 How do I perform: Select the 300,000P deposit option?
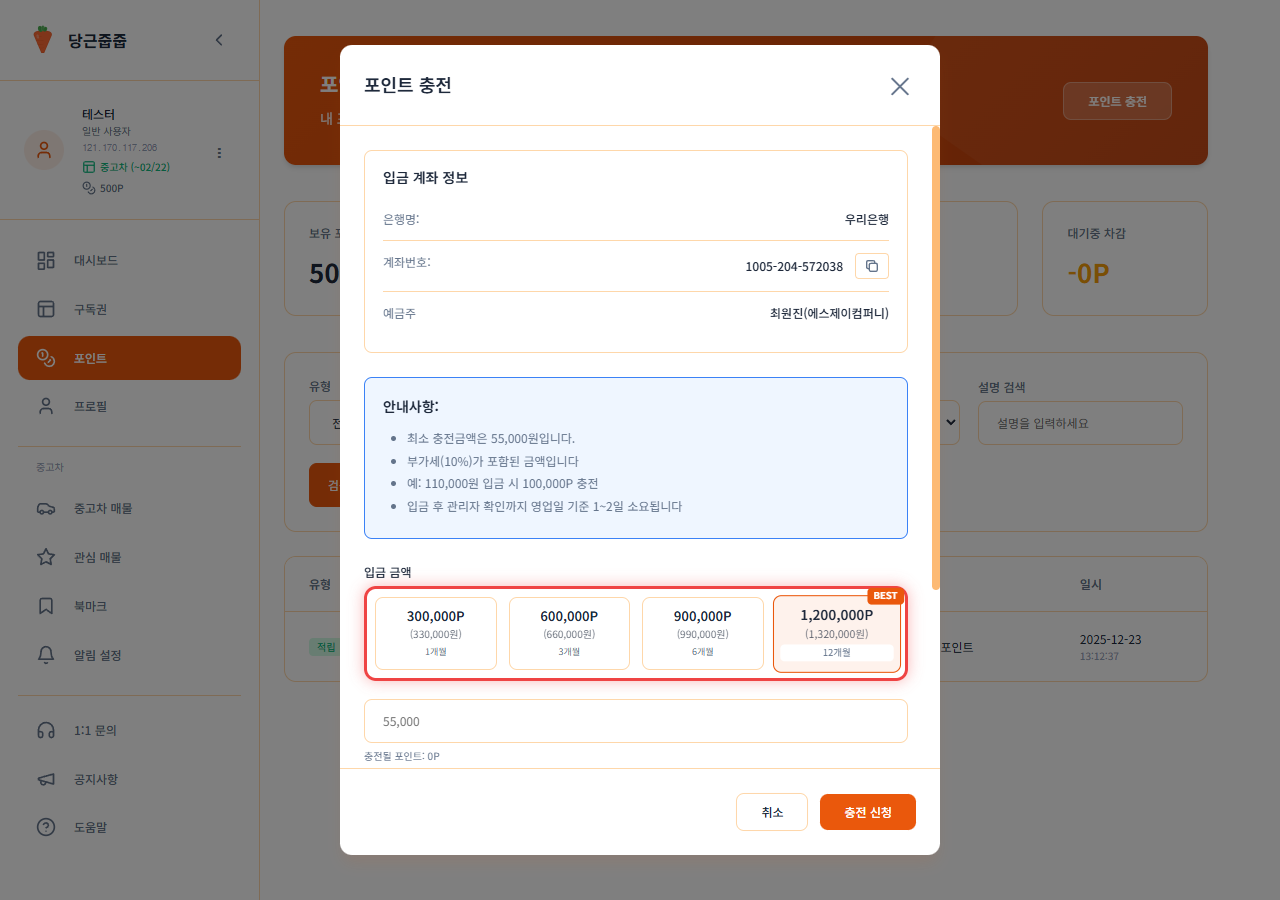point(435,632)
